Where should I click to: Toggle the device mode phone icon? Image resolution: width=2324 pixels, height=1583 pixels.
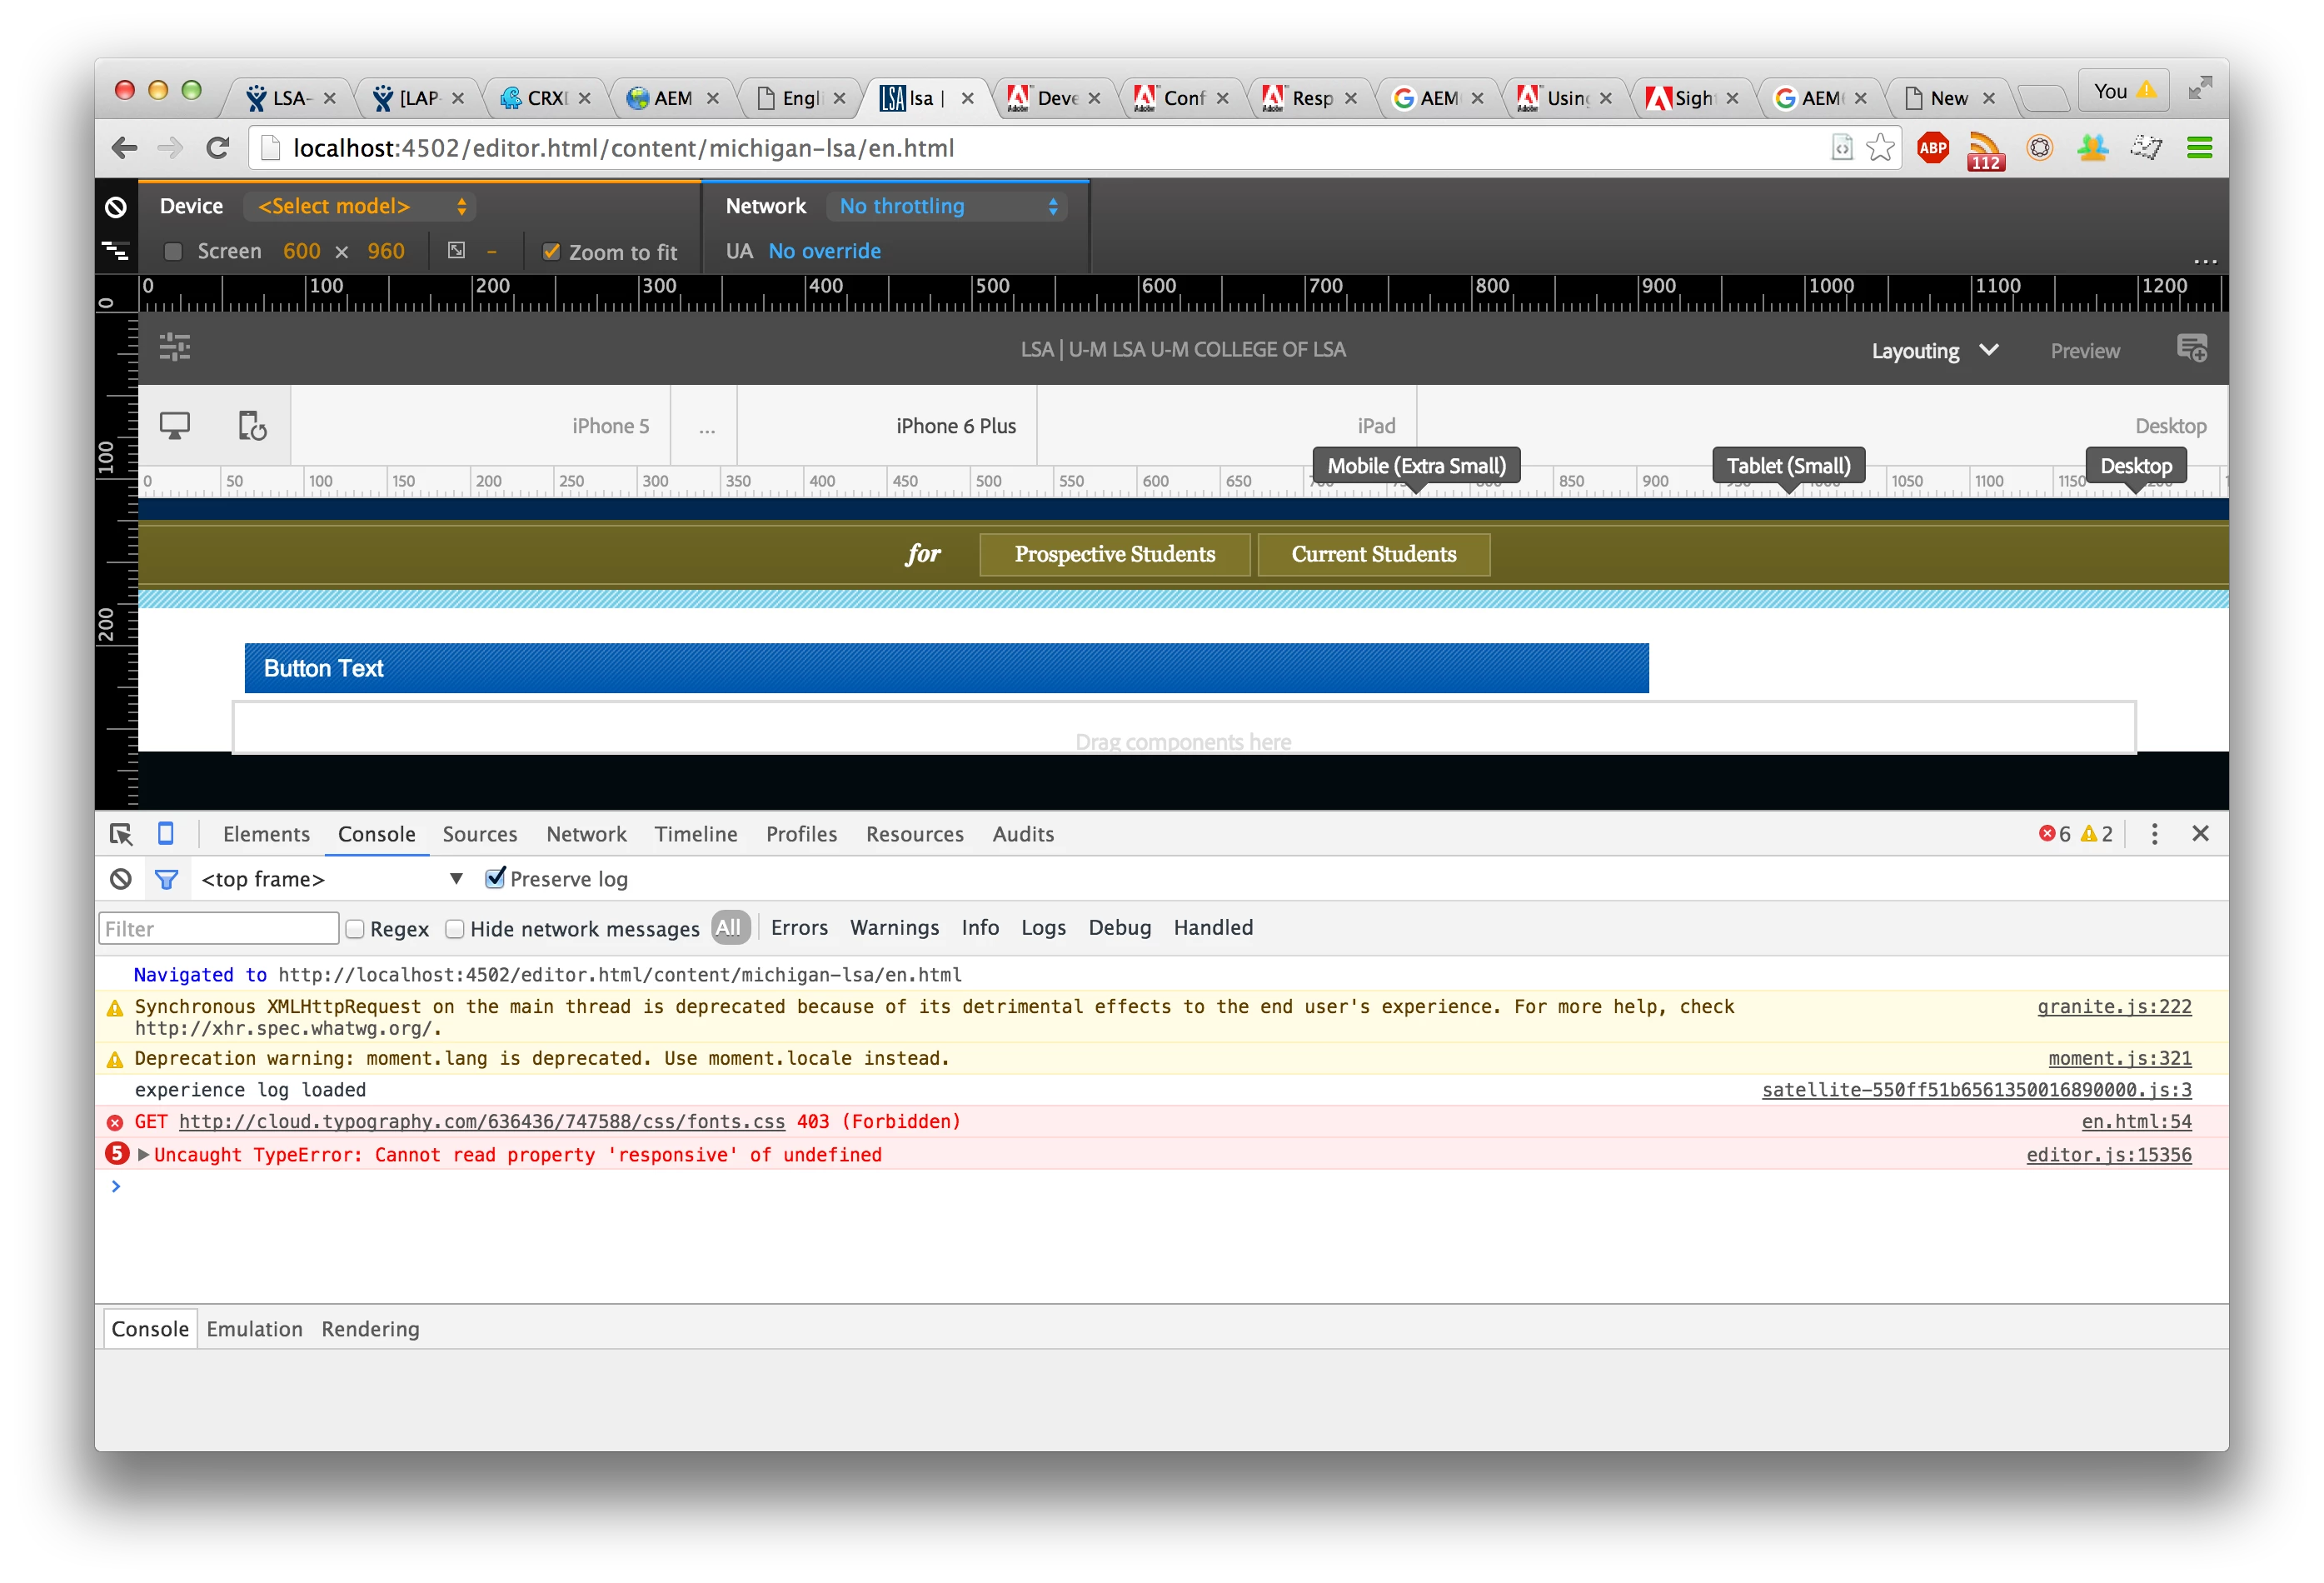(166, 833)
